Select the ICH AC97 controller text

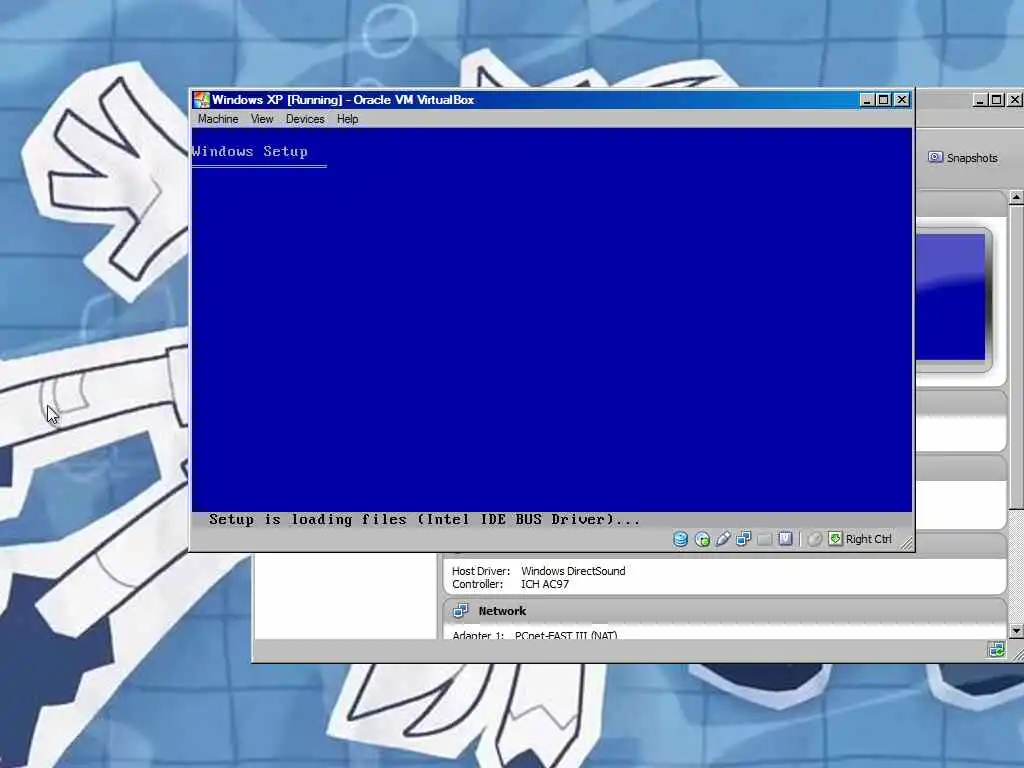(545, 584)
